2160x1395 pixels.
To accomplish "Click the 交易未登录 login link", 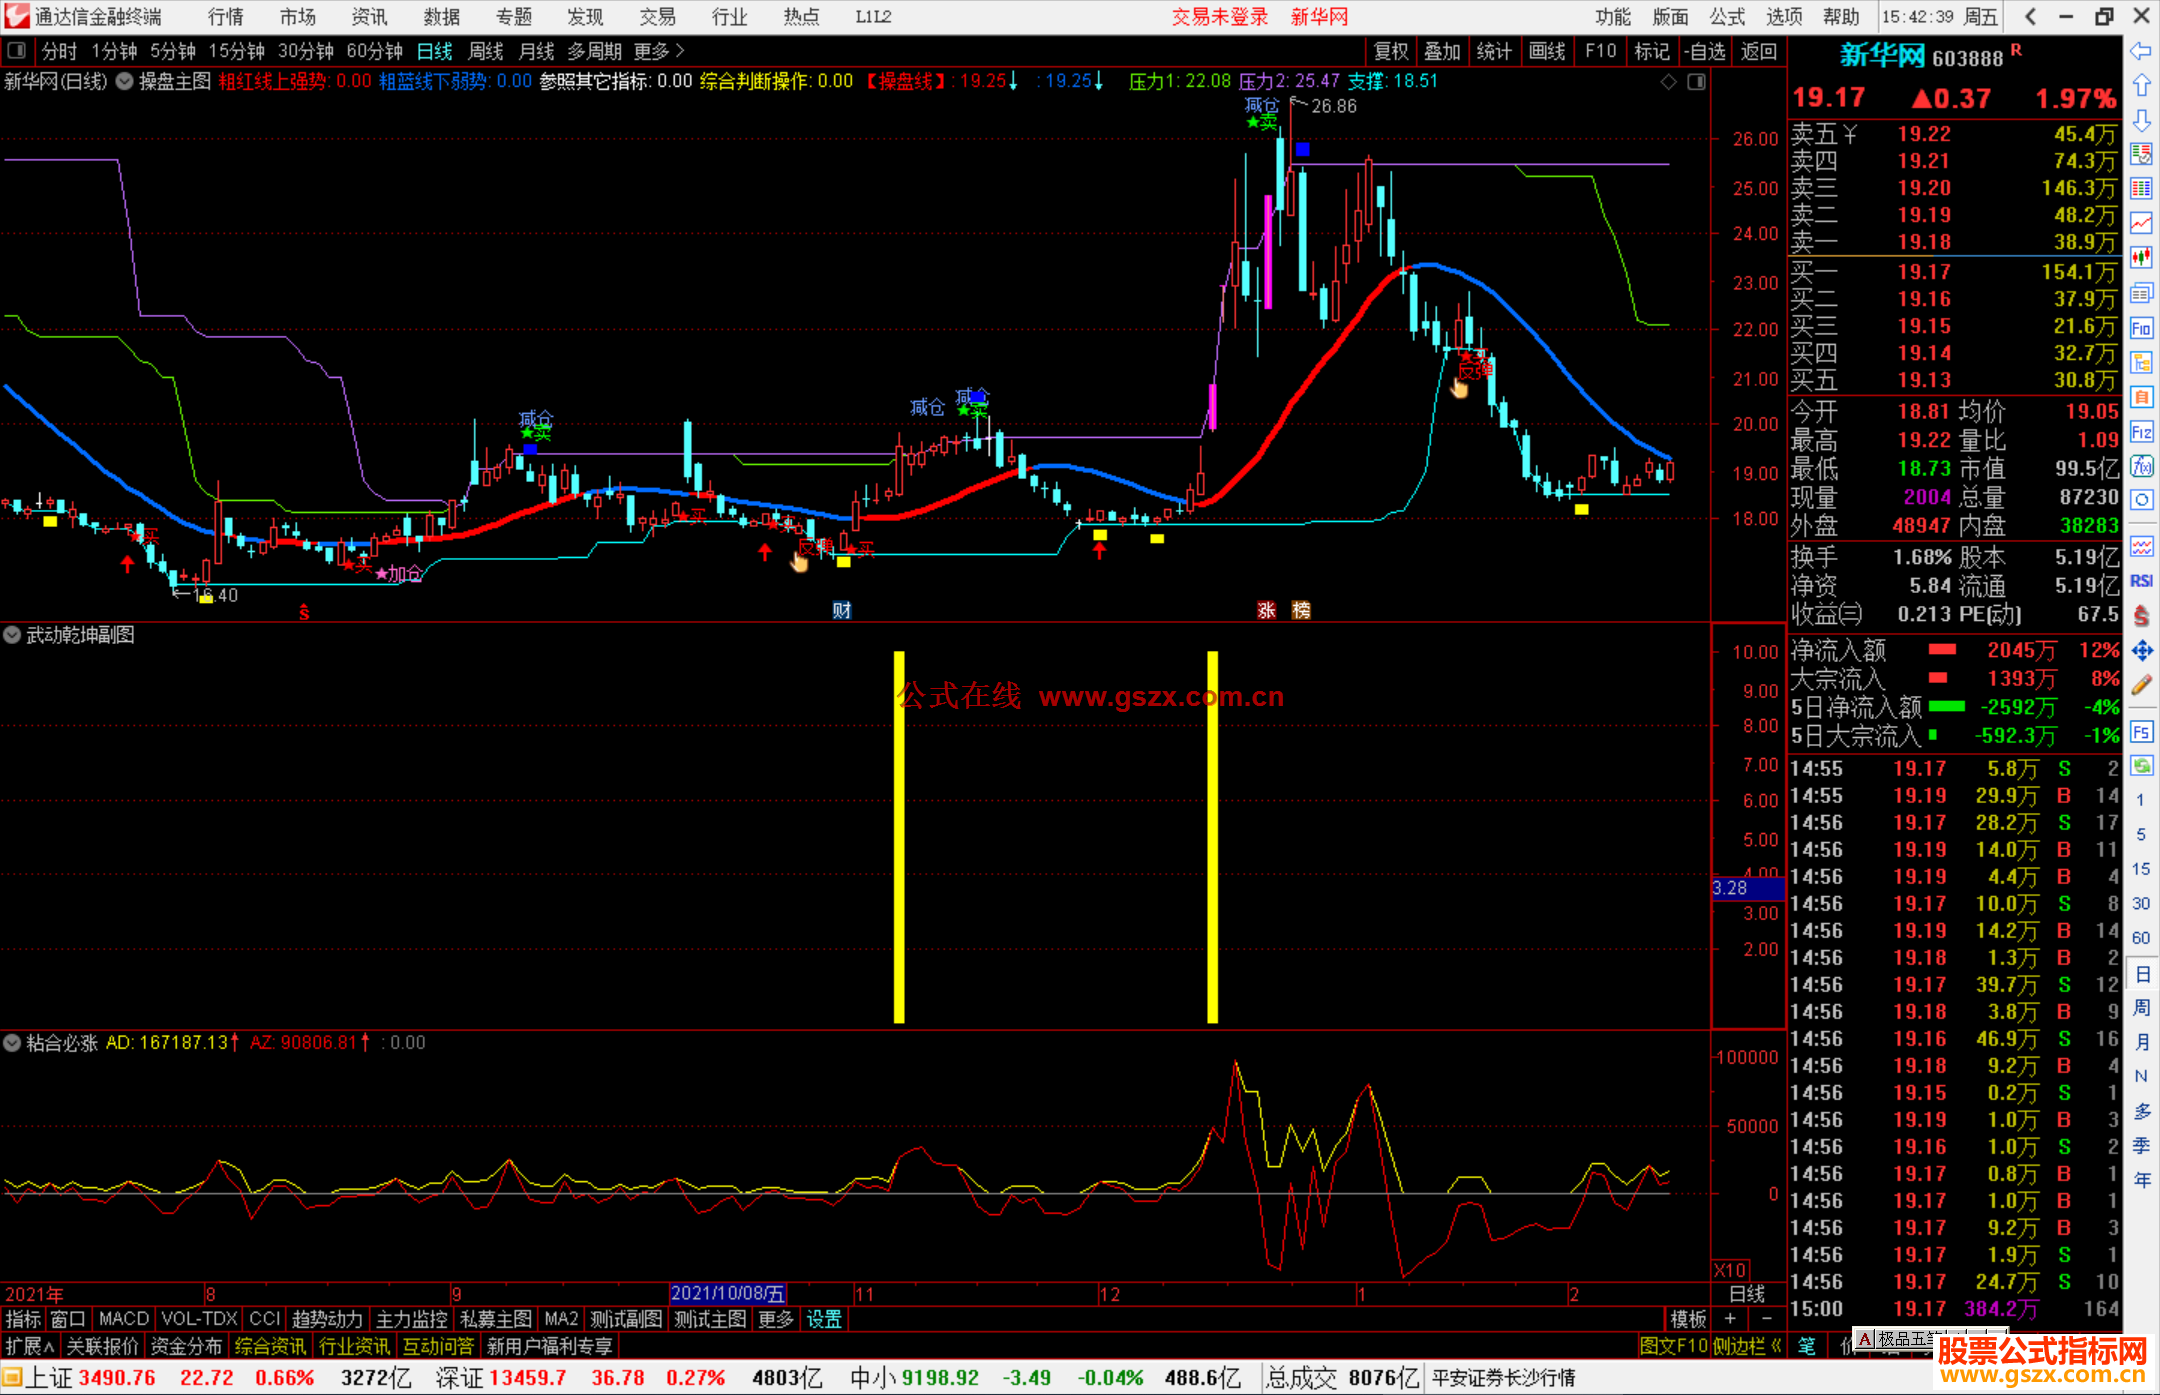I will (1220, 17).
